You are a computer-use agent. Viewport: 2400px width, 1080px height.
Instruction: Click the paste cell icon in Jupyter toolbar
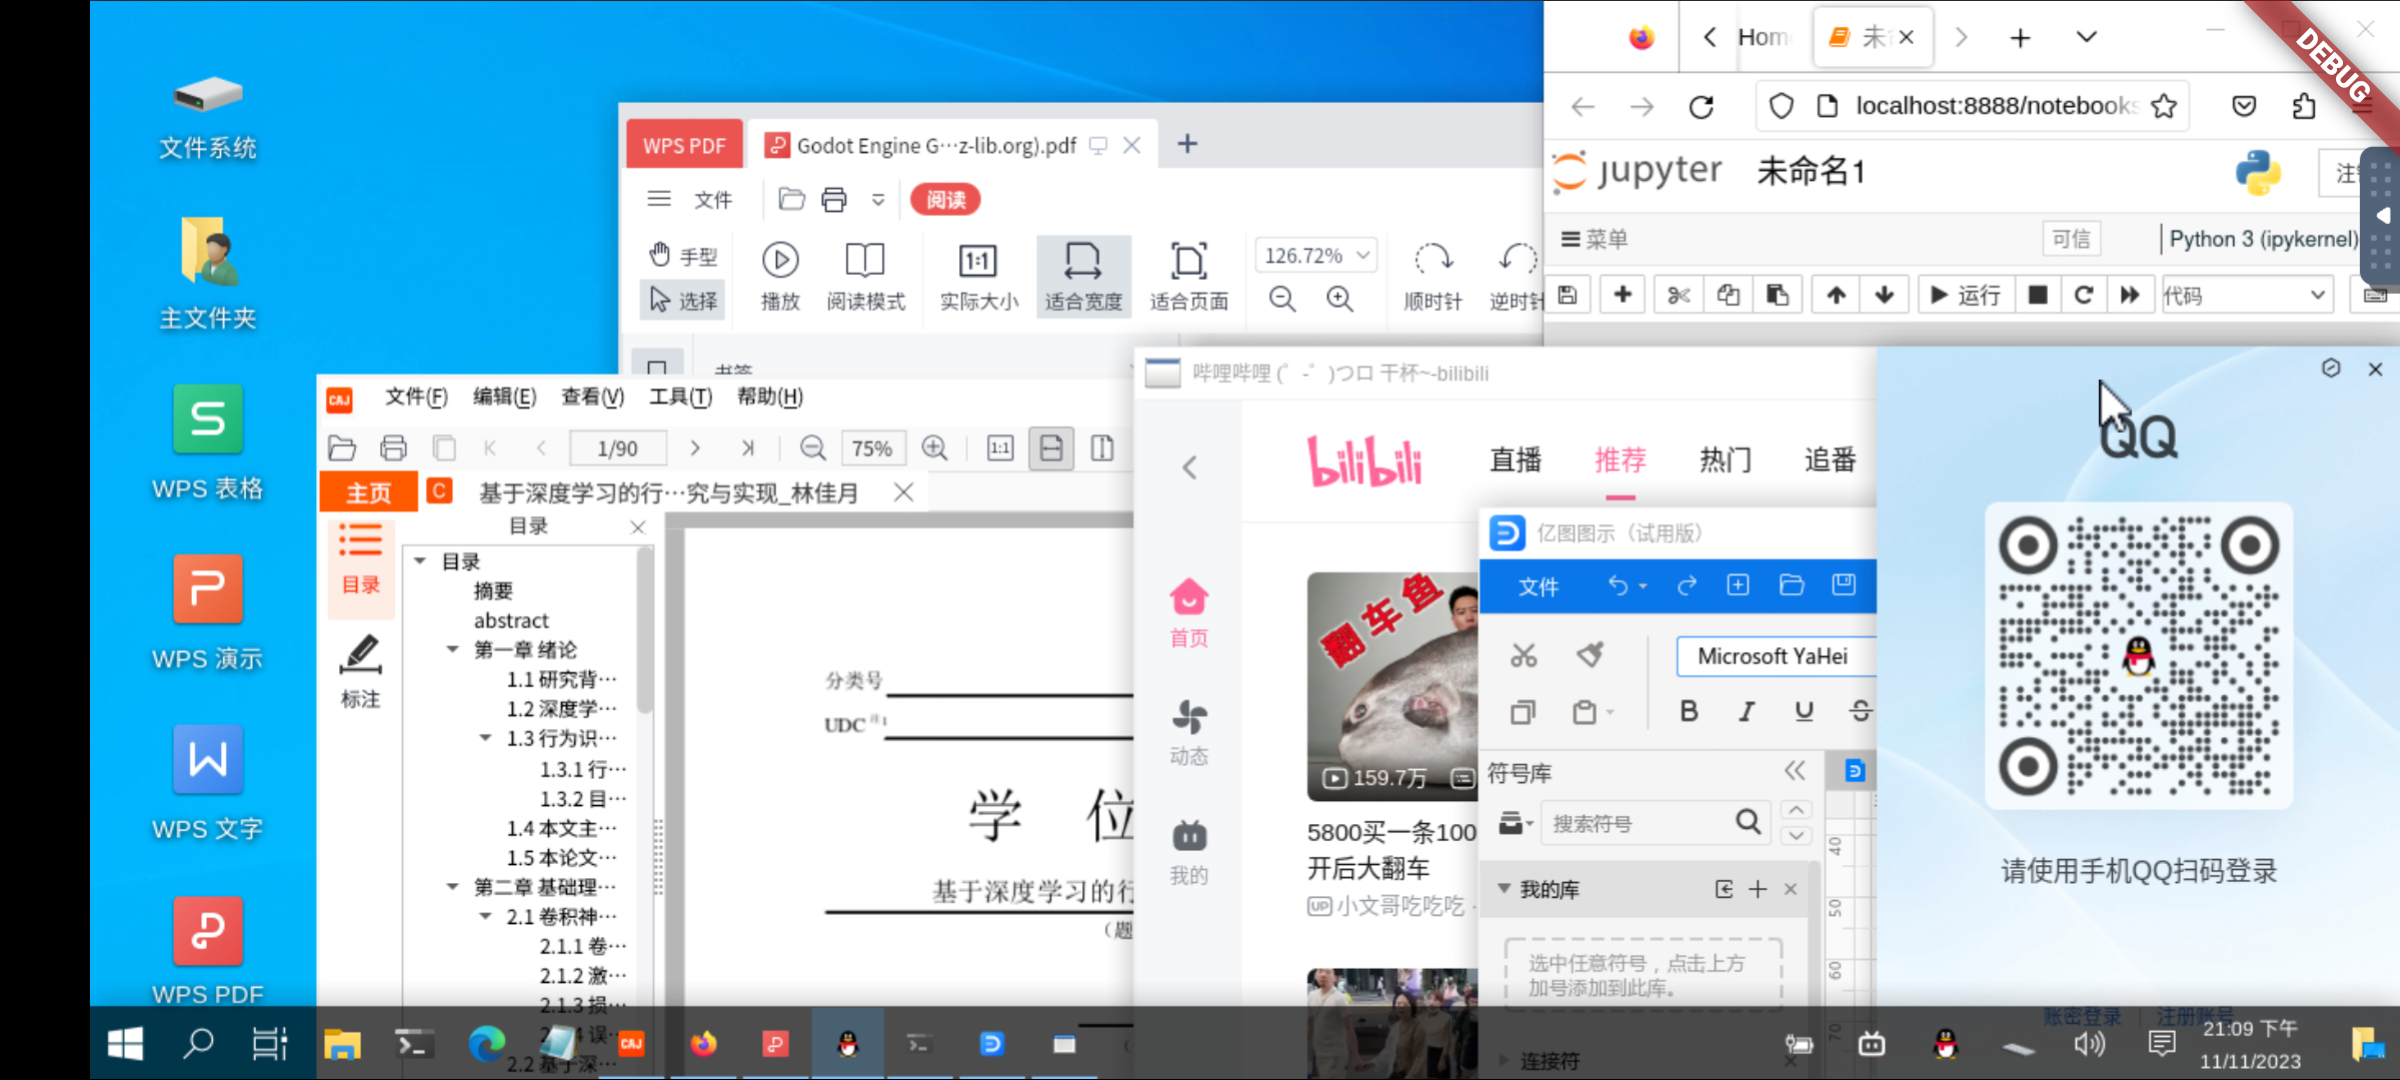coord(1777,294)
